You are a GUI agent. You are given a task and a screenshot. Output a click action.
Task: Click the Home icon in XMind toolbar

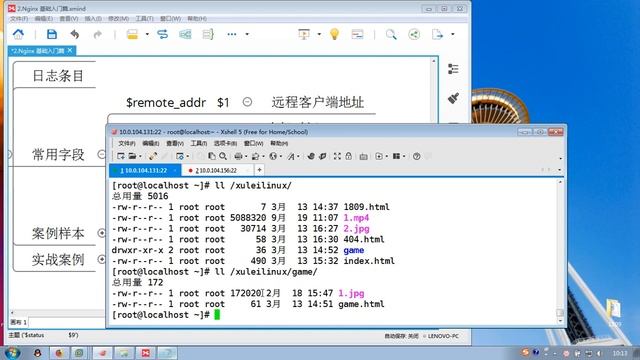(18, 34)
